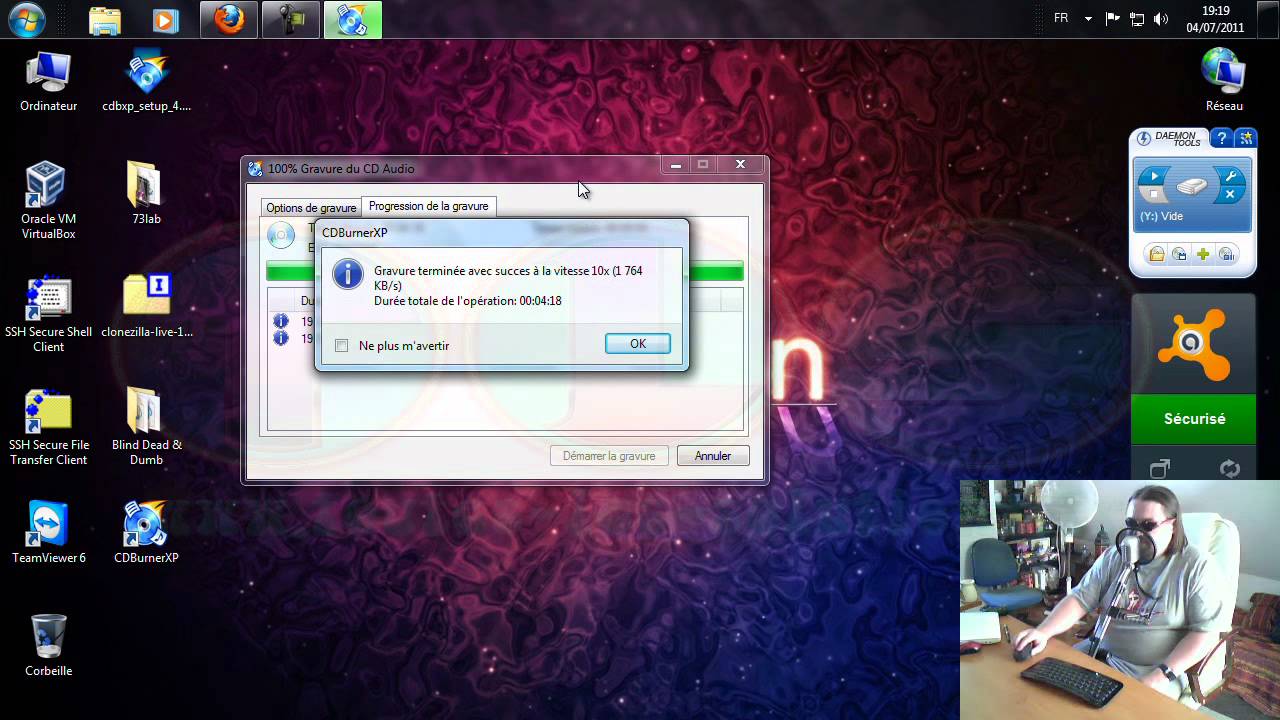1280x720 pixels.
Task: Click the Daemon Tools green plus icon
Action: click(1203, 255)
